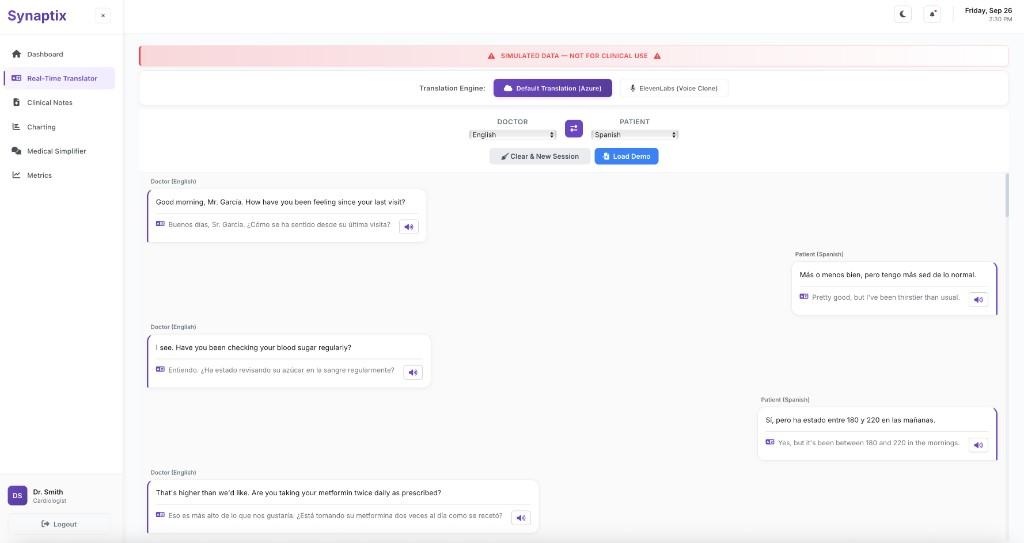Click the translation icon beside 'Entiendo' text
This screenshot has width=1024, height=543.
click(160, 370)
